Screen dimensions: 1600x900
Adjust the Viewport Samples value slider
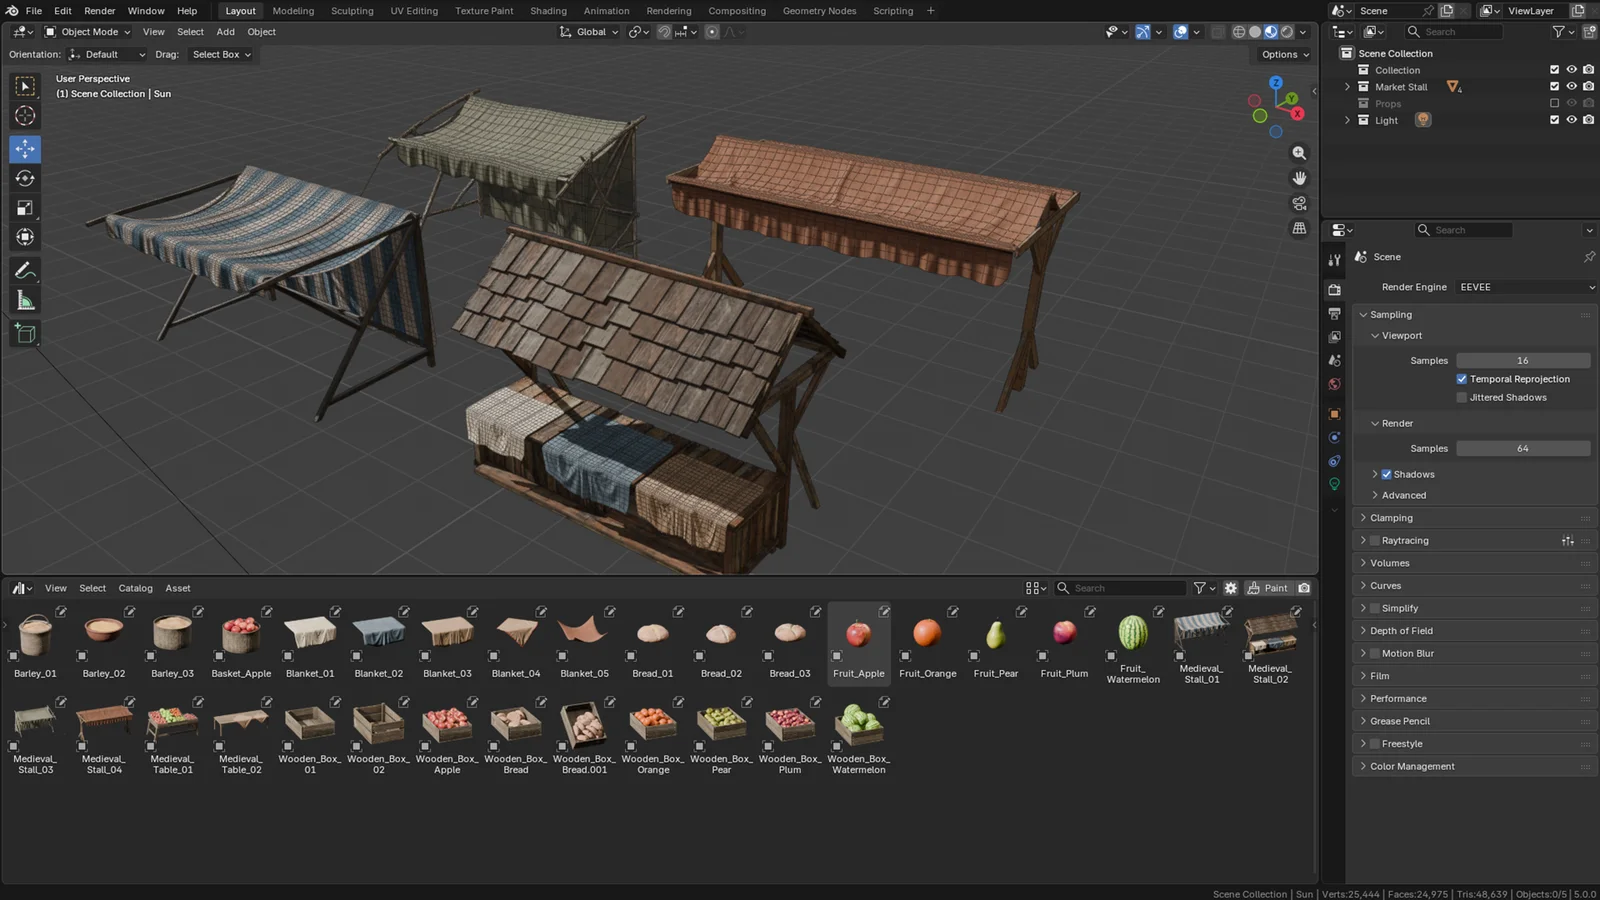pyautogui.click(x=1522, y=360)
